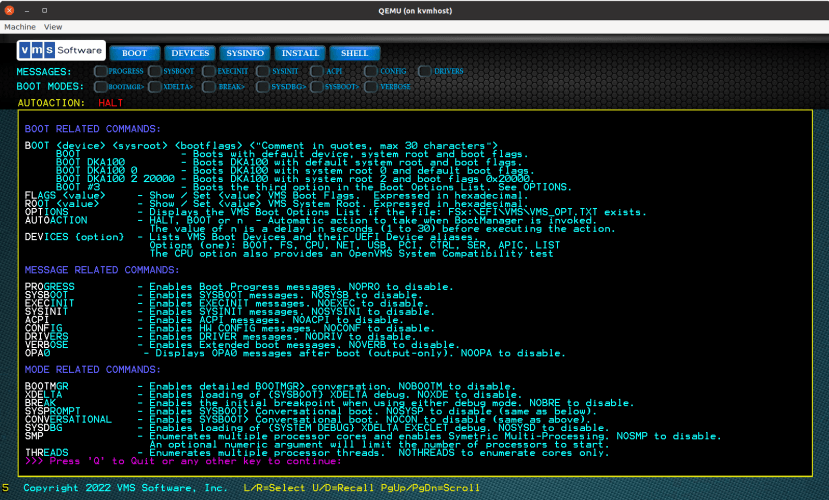This screenshot has width=829, height=500.
Task: Open the Machine menu
Action: point(20,27)
